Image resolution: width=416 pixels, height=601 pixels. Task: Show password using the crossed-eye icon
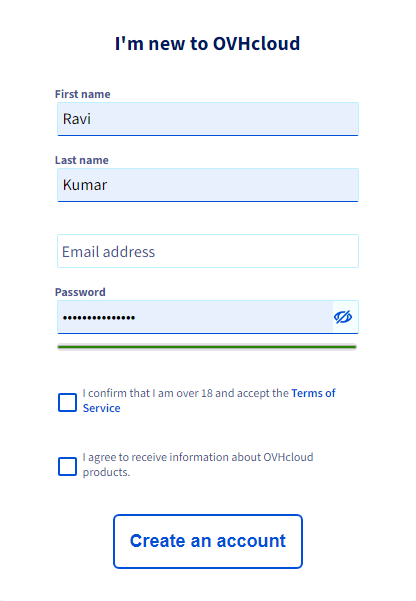343,317
